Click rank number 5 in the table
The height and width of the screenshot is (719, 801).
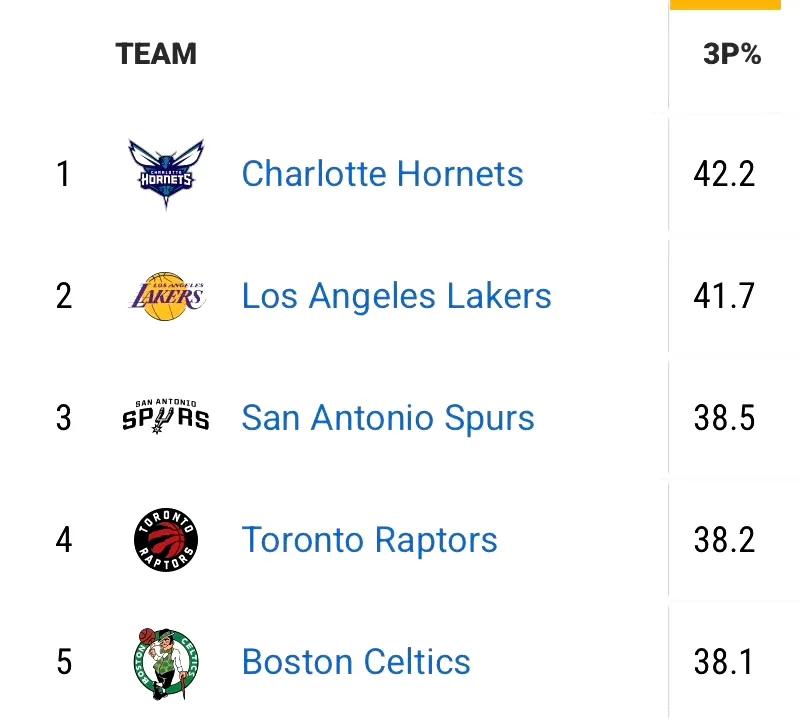click(64, 662)
